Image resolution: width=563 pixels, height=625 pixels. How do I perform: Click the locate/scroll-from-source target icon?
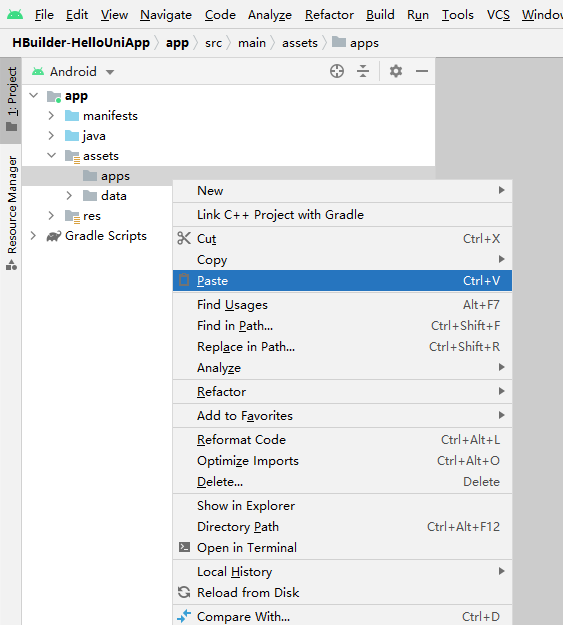(337, 71)
